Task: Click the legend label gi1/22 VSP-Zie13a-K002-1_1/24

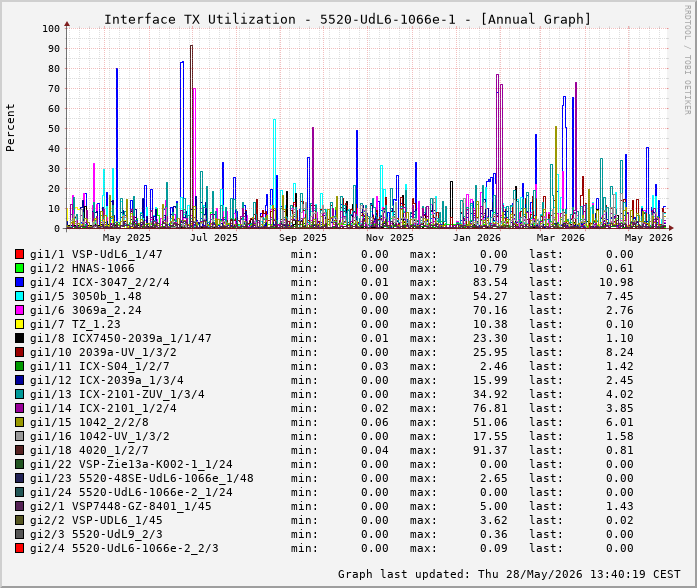Action: pyautogui.click(x=131, y=464)
